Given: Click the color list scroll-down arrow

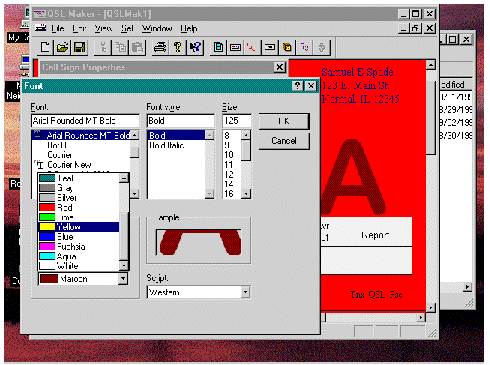Looking at the screenshot, I should pos(124,266).
